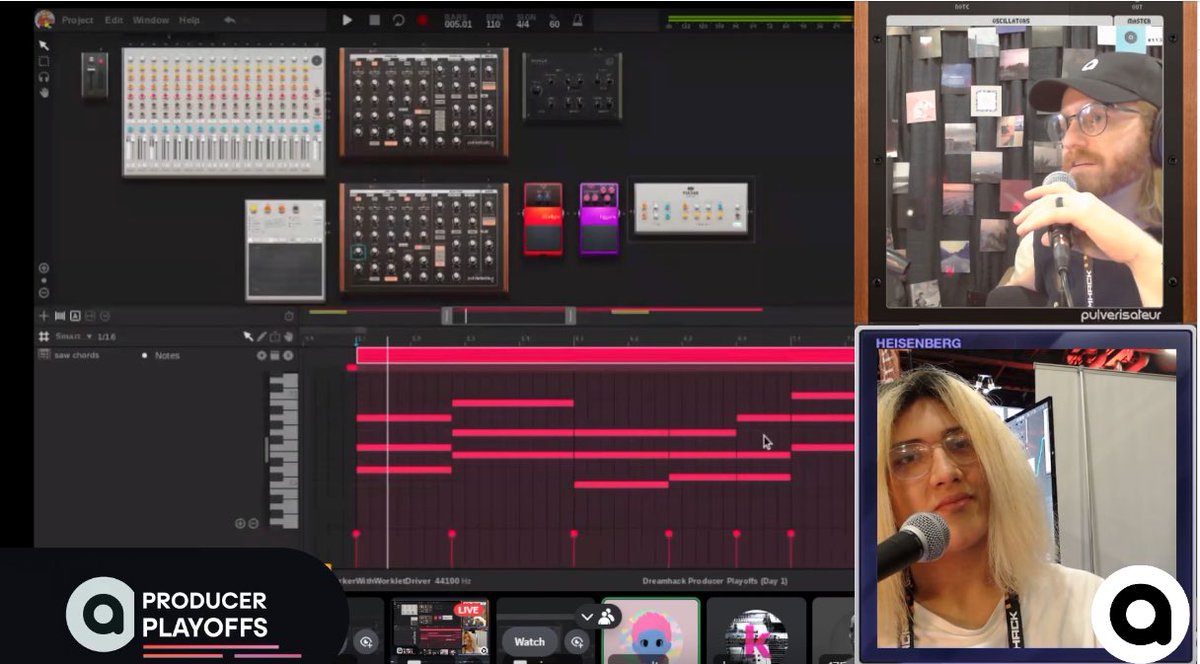Image resolution: width=1200 pixels, height=664 pixels.
Task: Start playback with the Play button
Action: click(x=347, y=20)
